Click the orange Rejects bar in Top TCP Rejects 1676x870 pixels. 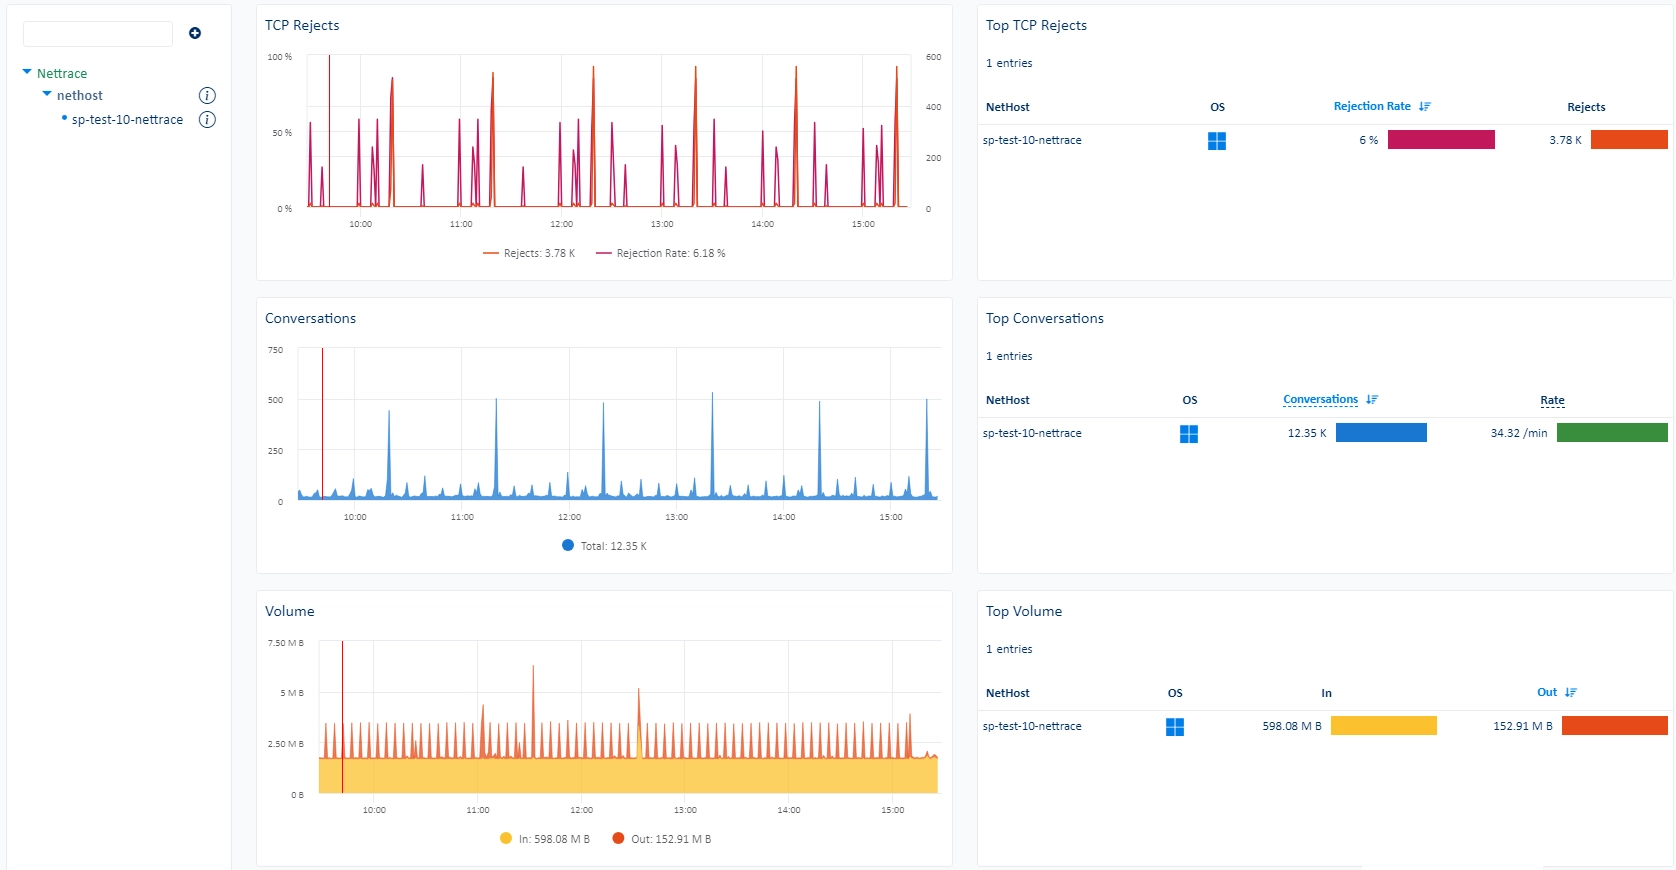(1629, 140)
